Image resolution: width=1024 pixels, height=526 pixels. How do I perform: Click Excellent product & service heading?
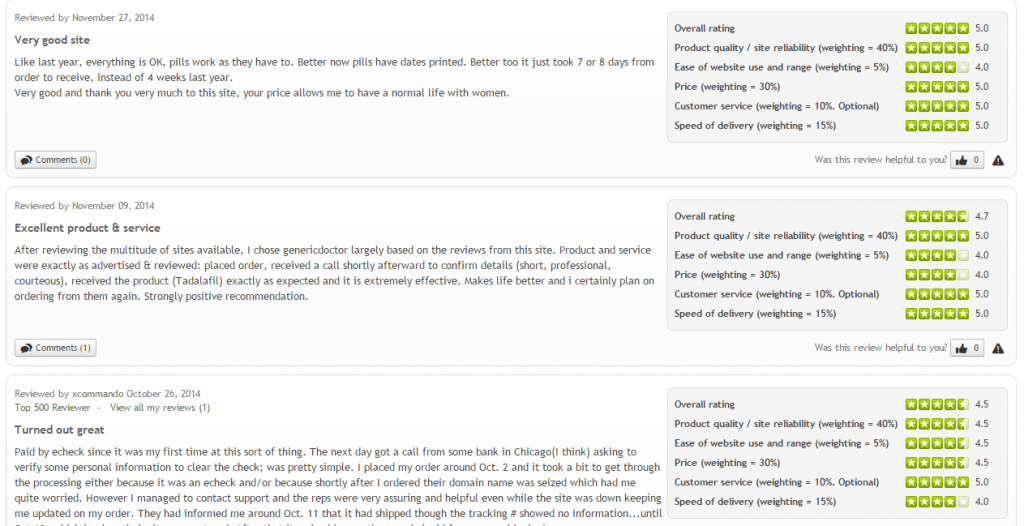[x=88, y=228]
